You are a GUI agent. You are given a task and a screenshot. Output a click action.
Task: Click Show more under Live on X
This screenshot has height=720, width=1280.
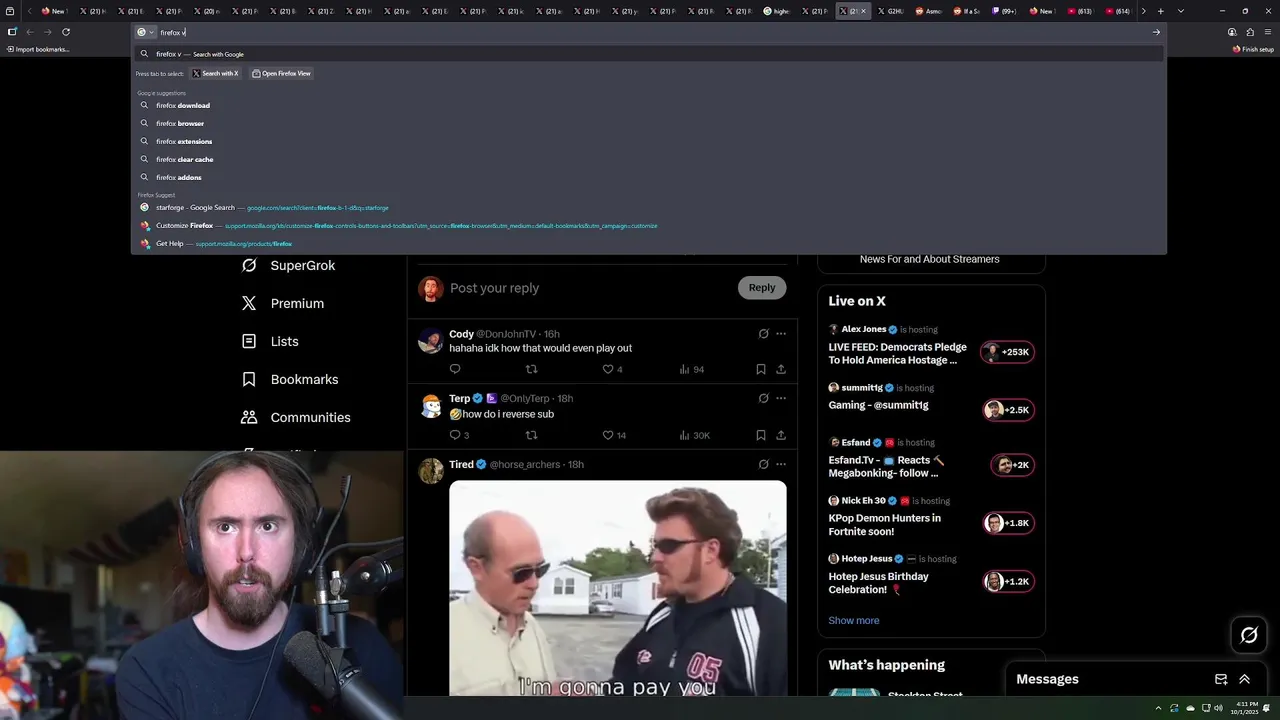pos(854,620)
